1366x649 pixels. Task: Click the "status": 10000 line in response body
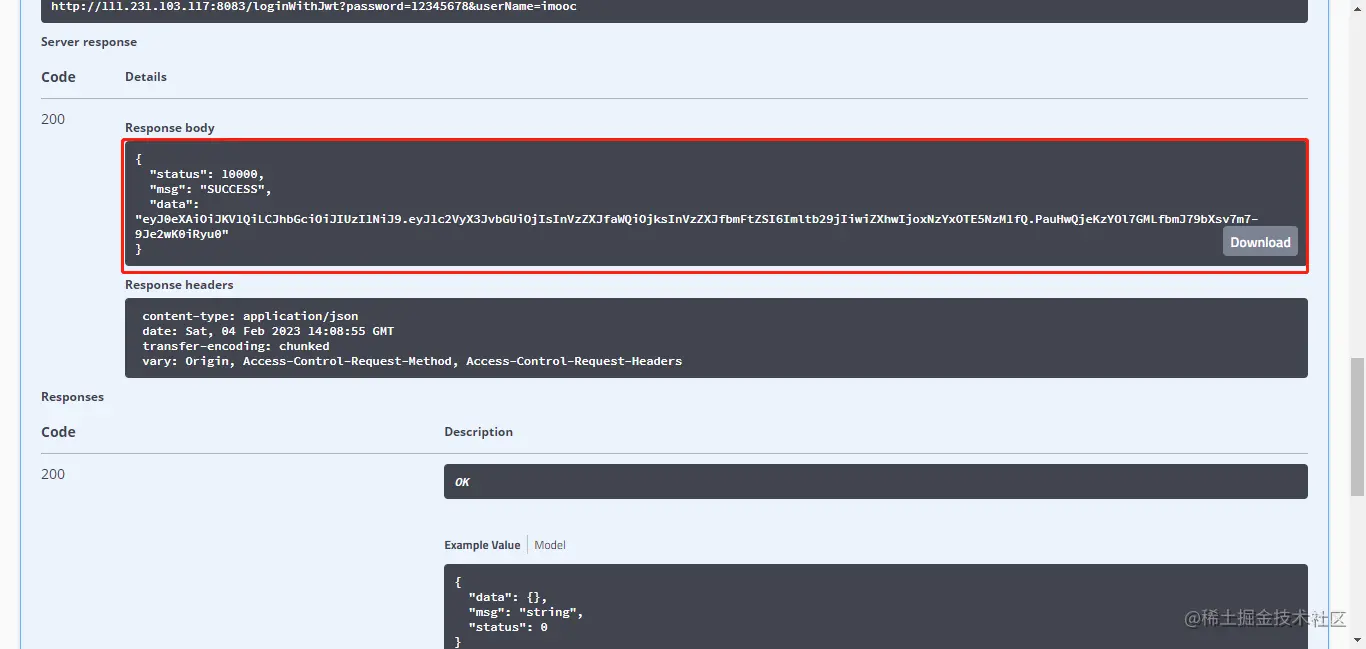tap(207, 174)
